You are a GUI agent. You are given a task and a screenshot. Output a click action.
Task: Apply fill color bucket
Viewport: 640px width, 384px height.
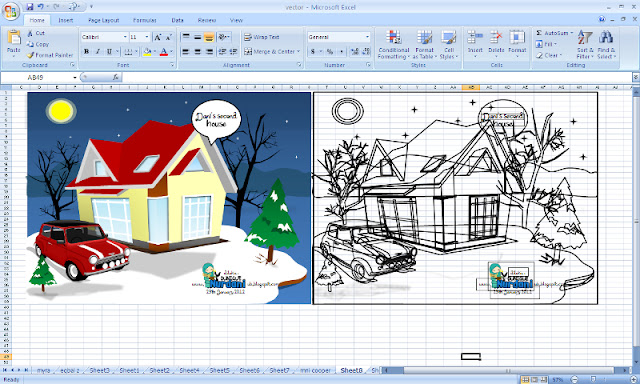[147, 51]
